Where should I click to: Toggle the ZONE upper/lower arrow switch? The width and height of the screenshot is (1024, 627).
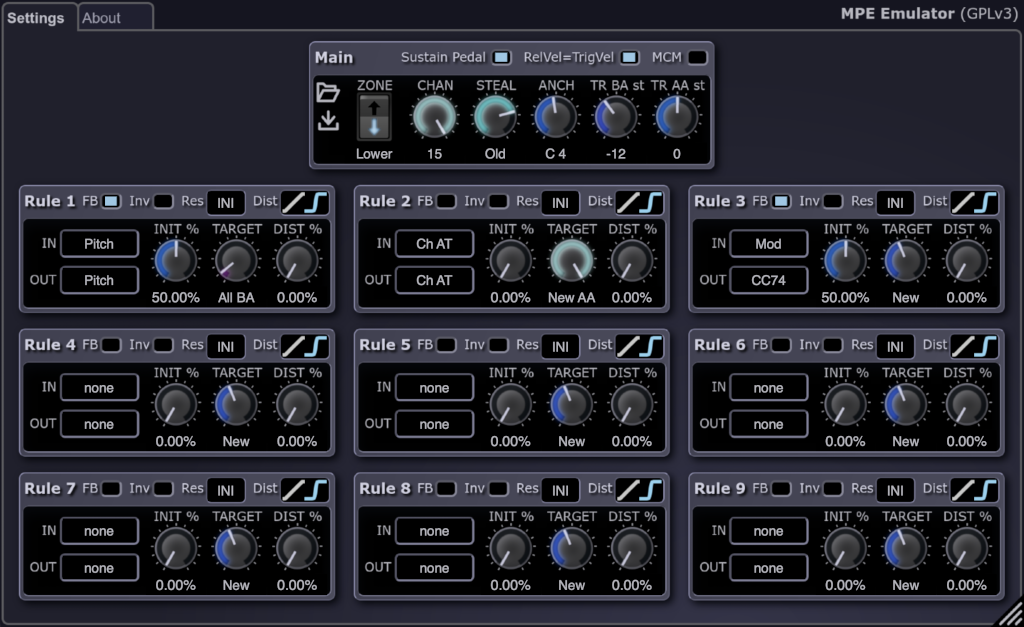(x=374, y=118)
